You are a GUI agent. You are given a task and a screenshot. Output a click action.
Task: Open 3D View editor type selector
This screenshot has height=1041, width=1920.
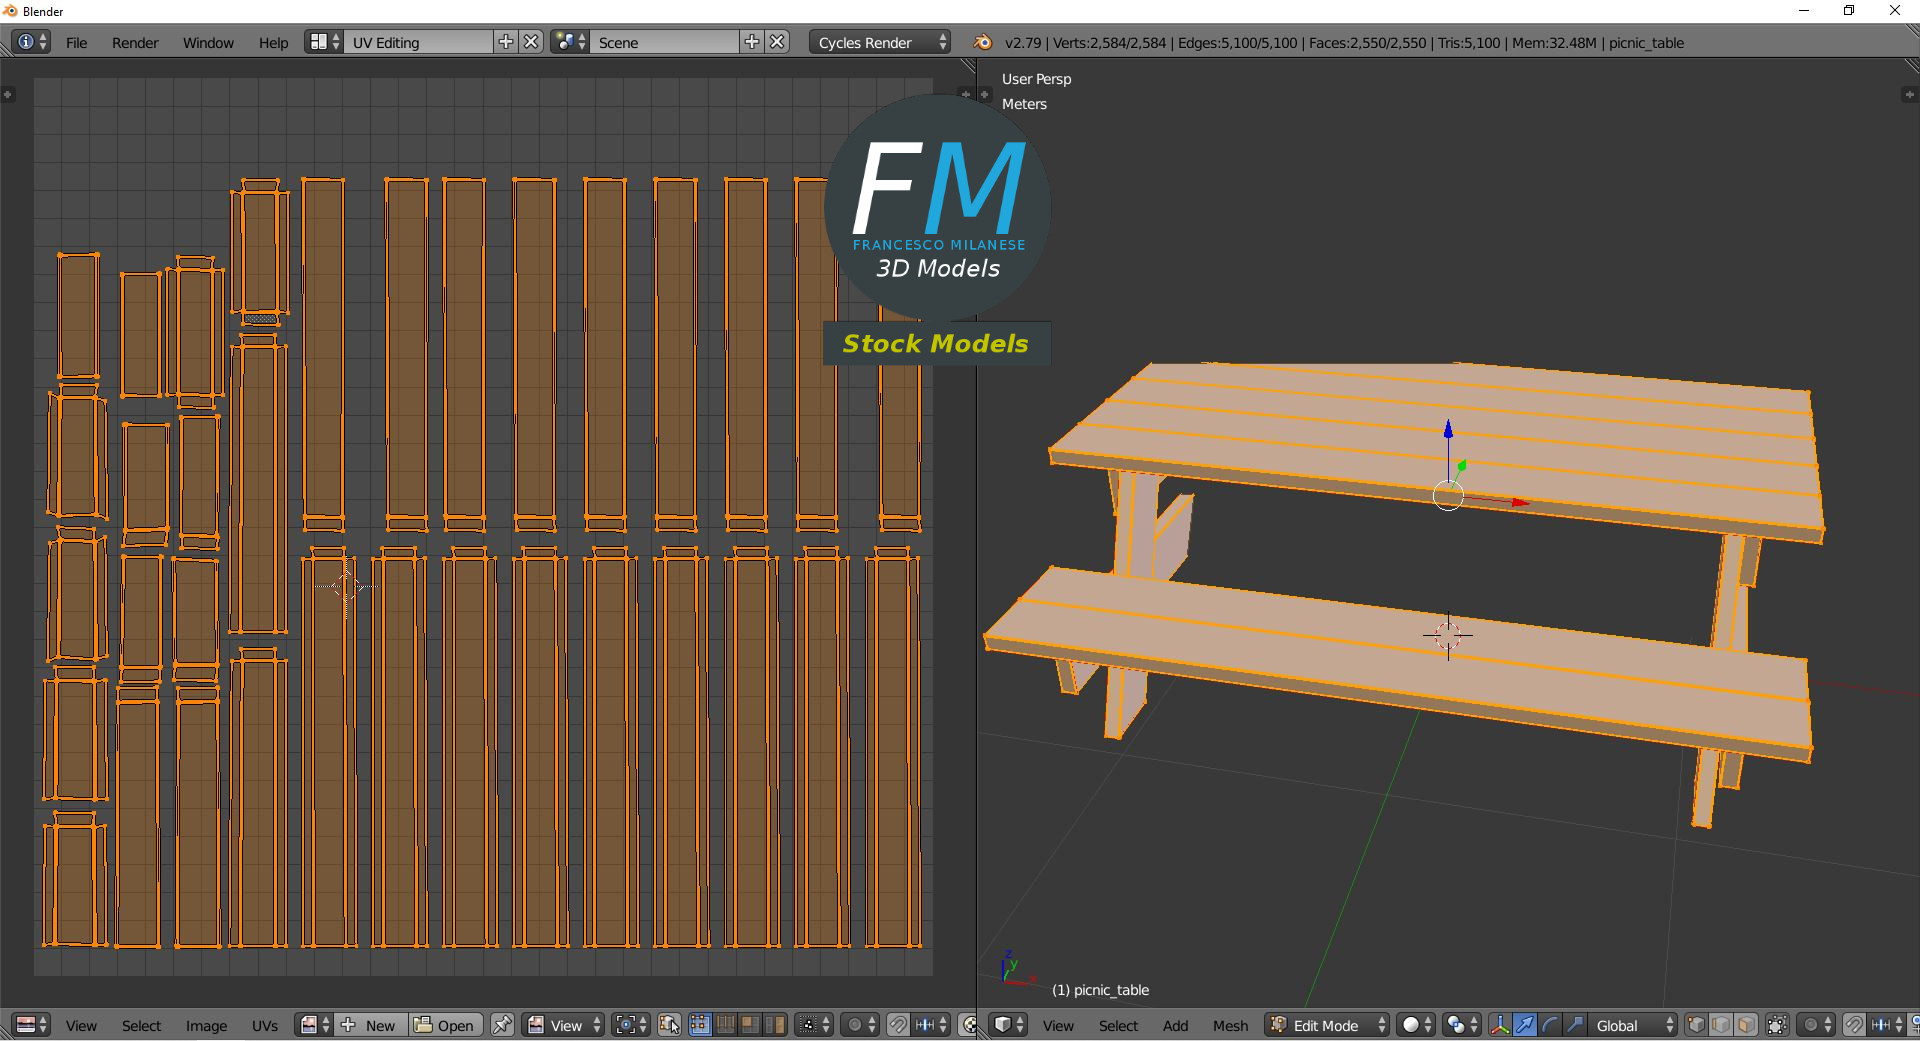point(1008,1025)
